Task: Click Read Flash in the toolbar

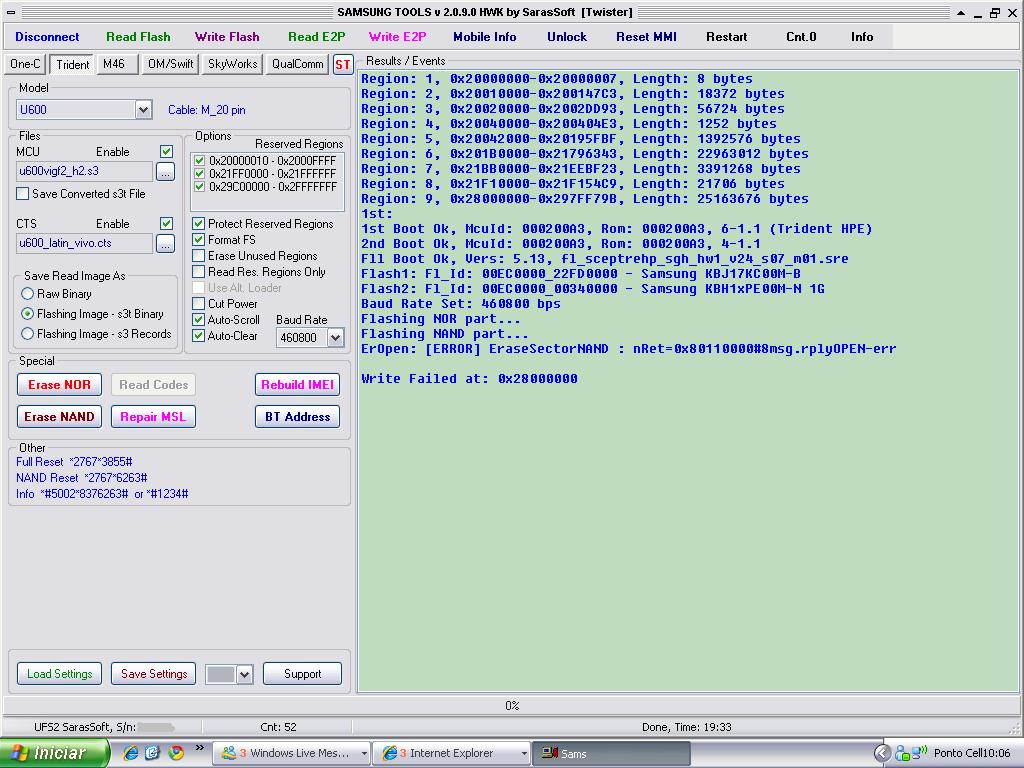Action: click(138, 37)
